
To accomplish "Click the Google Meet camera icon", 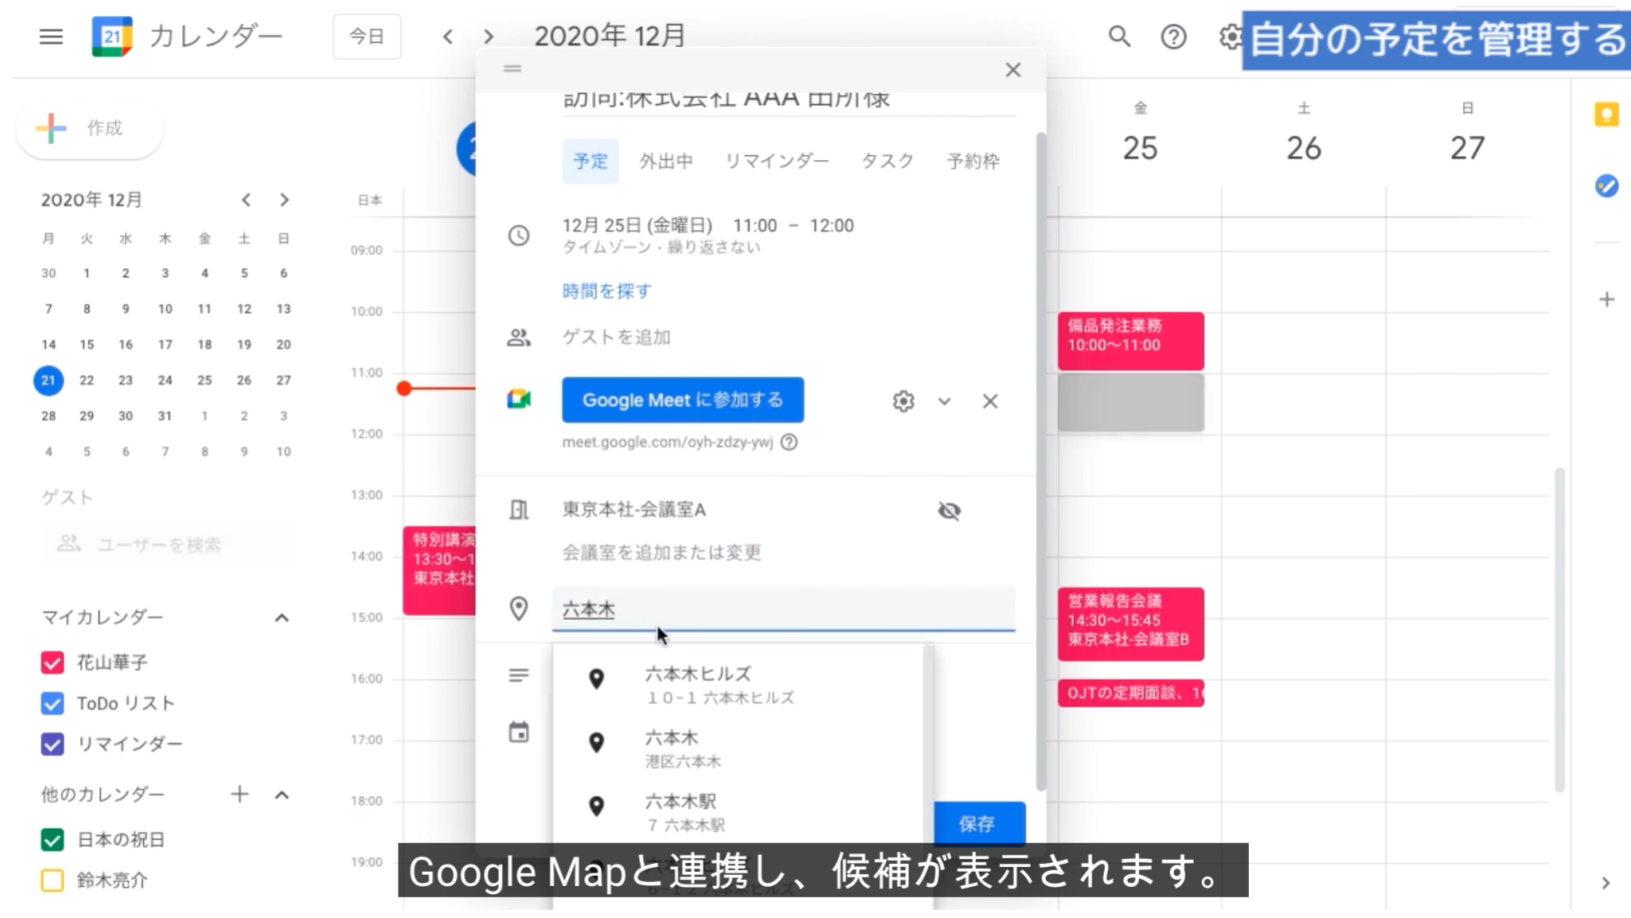I will (x=519, y=399).
